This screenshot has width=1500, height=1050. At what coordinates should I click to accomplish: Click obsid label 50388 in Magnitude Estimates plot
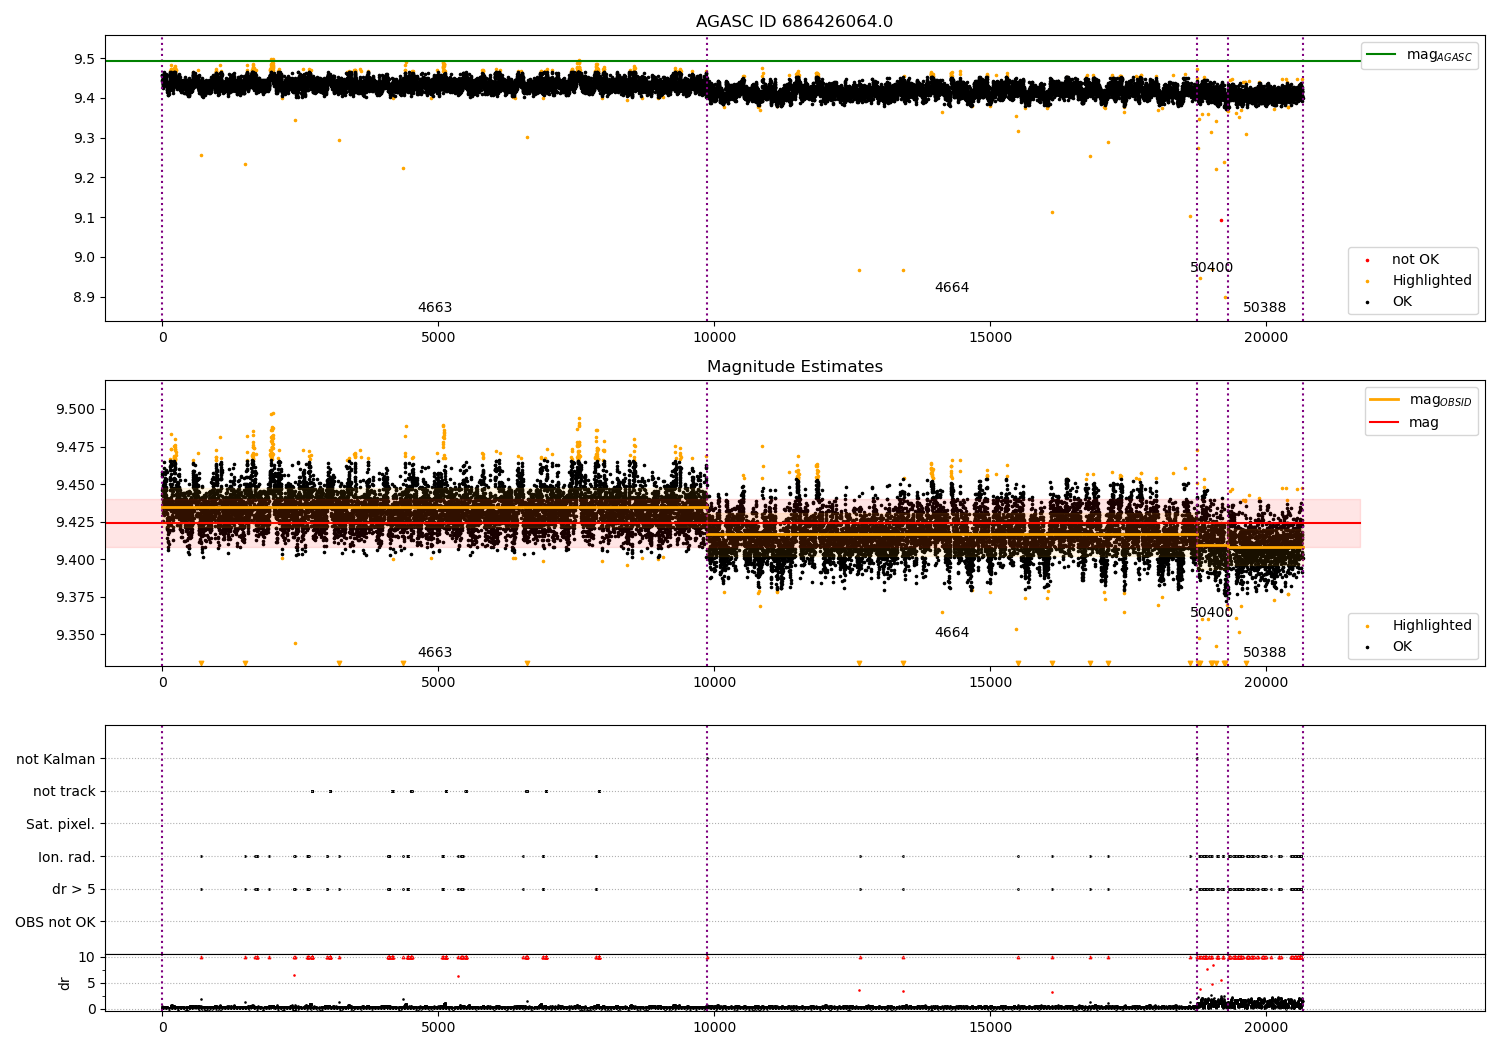tap(1264, 653)
